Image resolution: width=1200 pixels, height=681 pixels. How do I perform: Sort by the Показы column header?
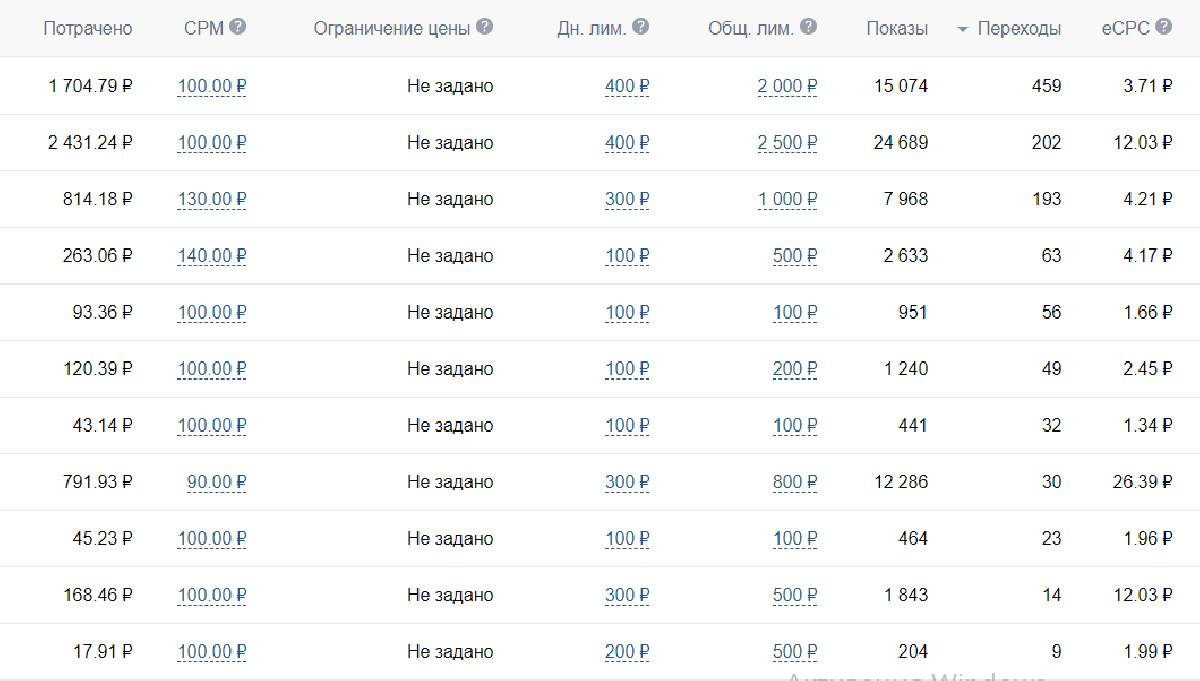coord(897,29)
